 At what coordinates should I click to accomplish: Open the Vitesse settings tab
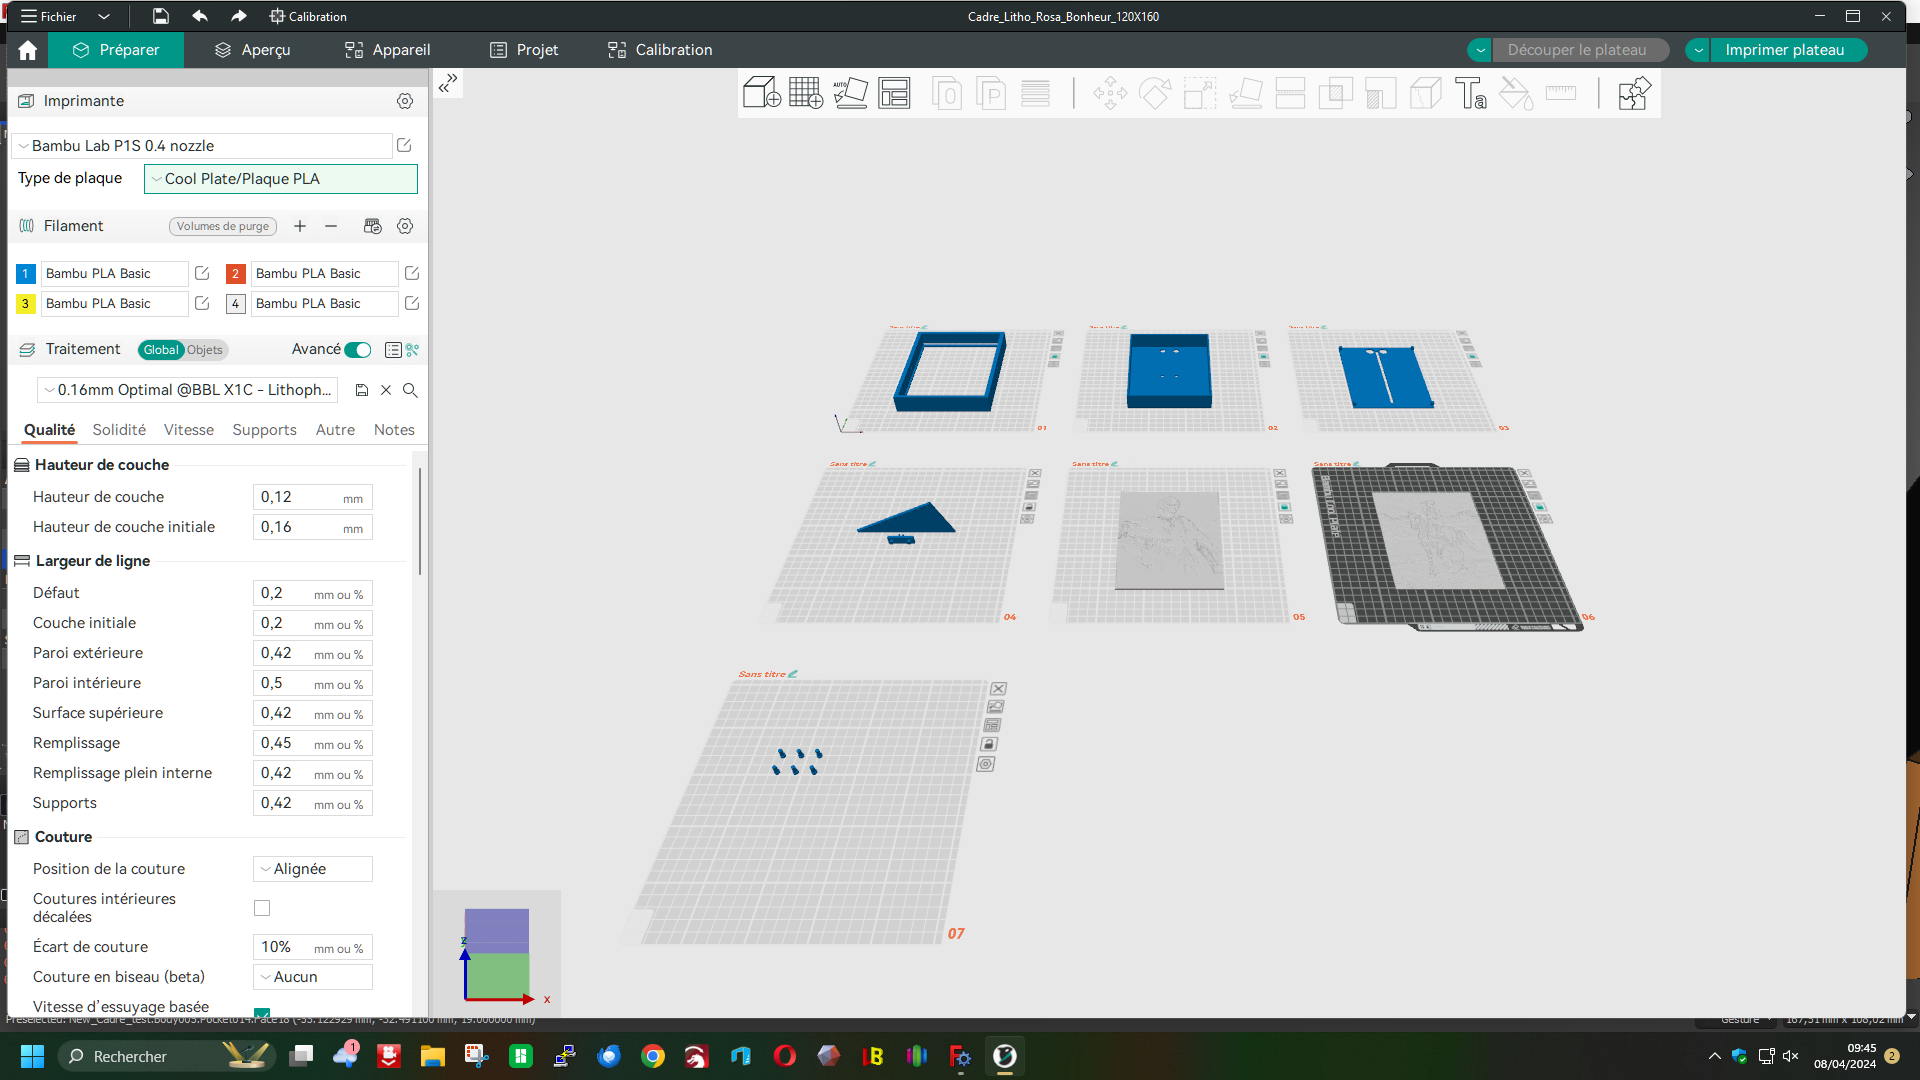[x=188, y=430]
